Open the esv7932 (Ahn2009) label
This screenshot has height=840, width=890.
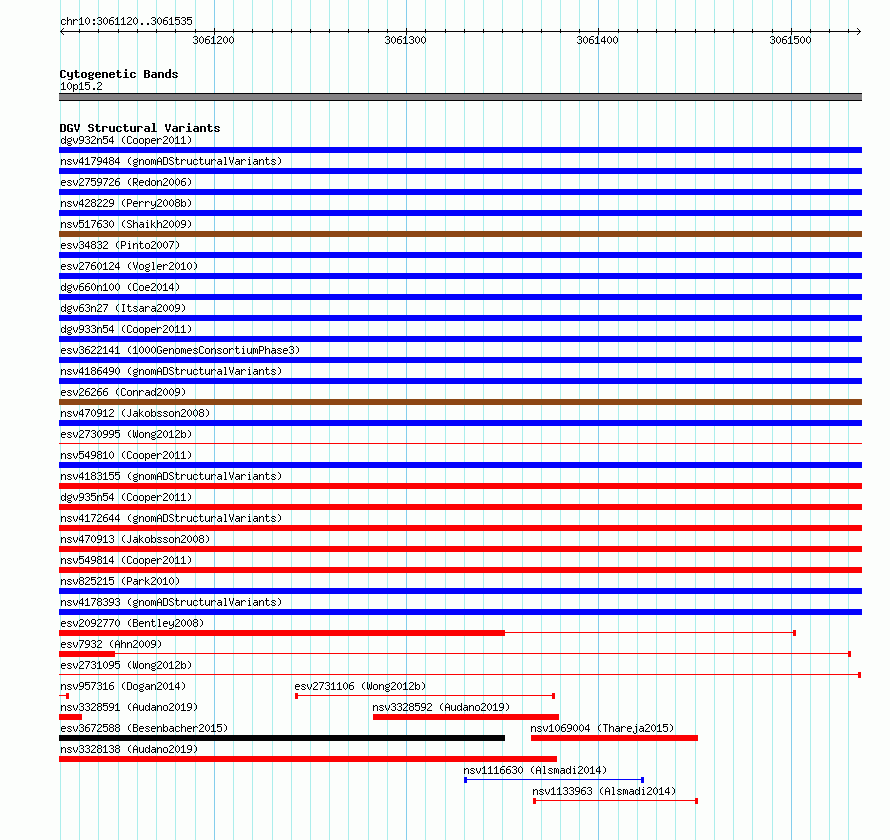click(111, 644)
